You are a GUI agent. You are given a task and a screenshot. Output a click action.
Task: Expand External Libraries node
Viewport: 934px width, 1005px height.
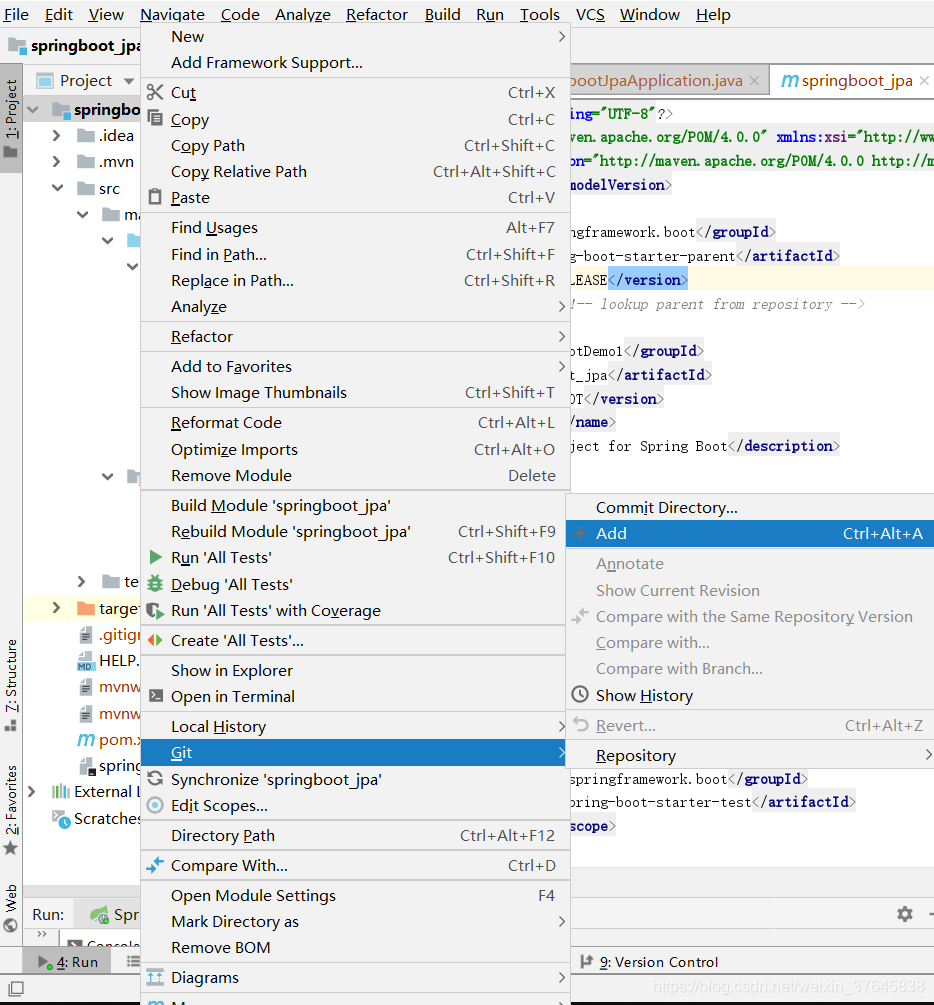click(x=31, y=792)
